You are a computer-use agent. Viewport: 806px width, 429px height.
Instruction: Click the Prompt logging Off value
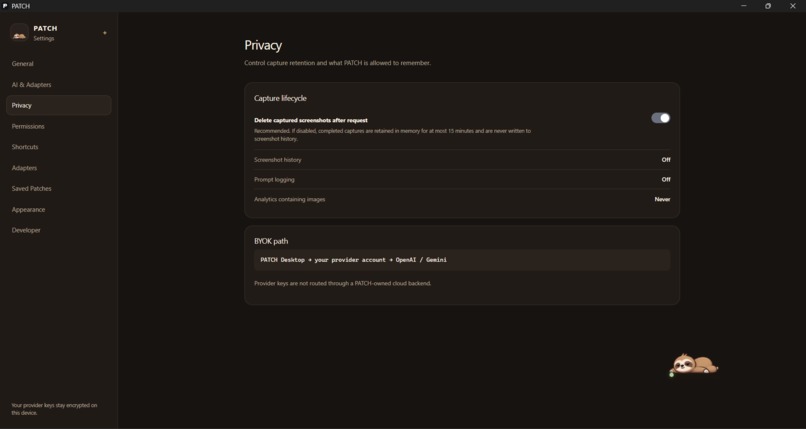(666, 180)
